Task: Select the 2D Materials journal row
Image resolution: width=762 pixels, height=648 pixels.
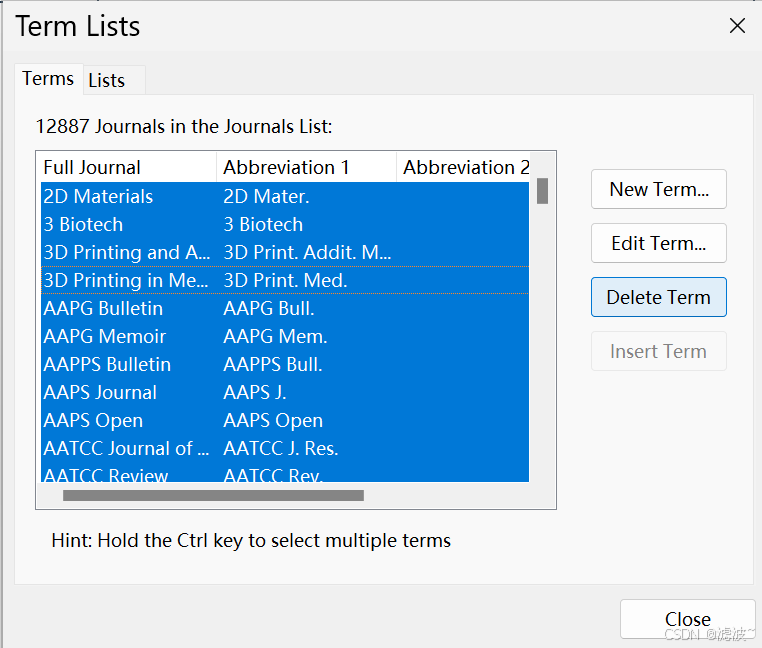Action: [98, 197]
